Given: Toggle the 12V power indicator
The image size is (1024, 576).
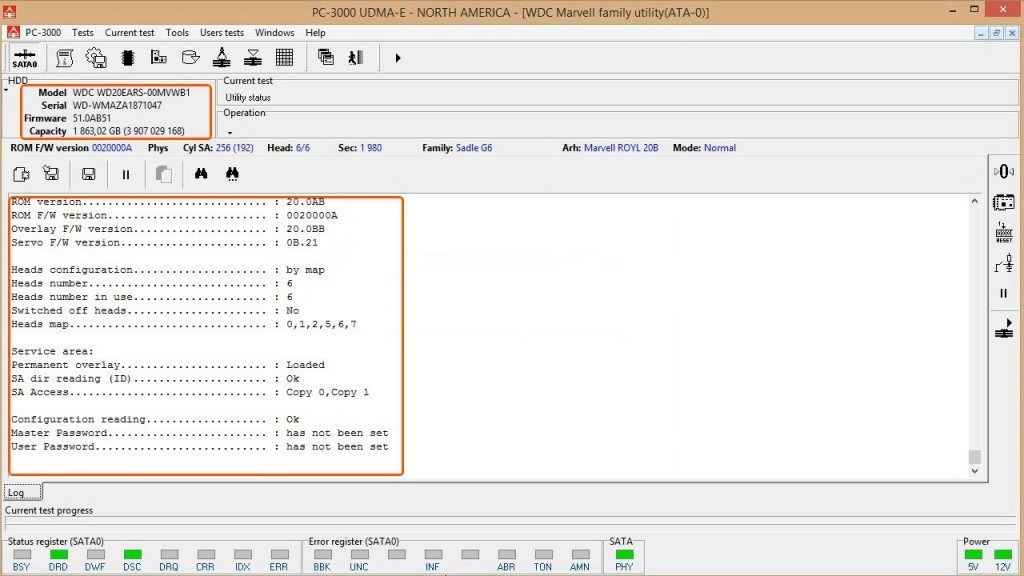Looking at the screenshot, I should pos(1002,554).
